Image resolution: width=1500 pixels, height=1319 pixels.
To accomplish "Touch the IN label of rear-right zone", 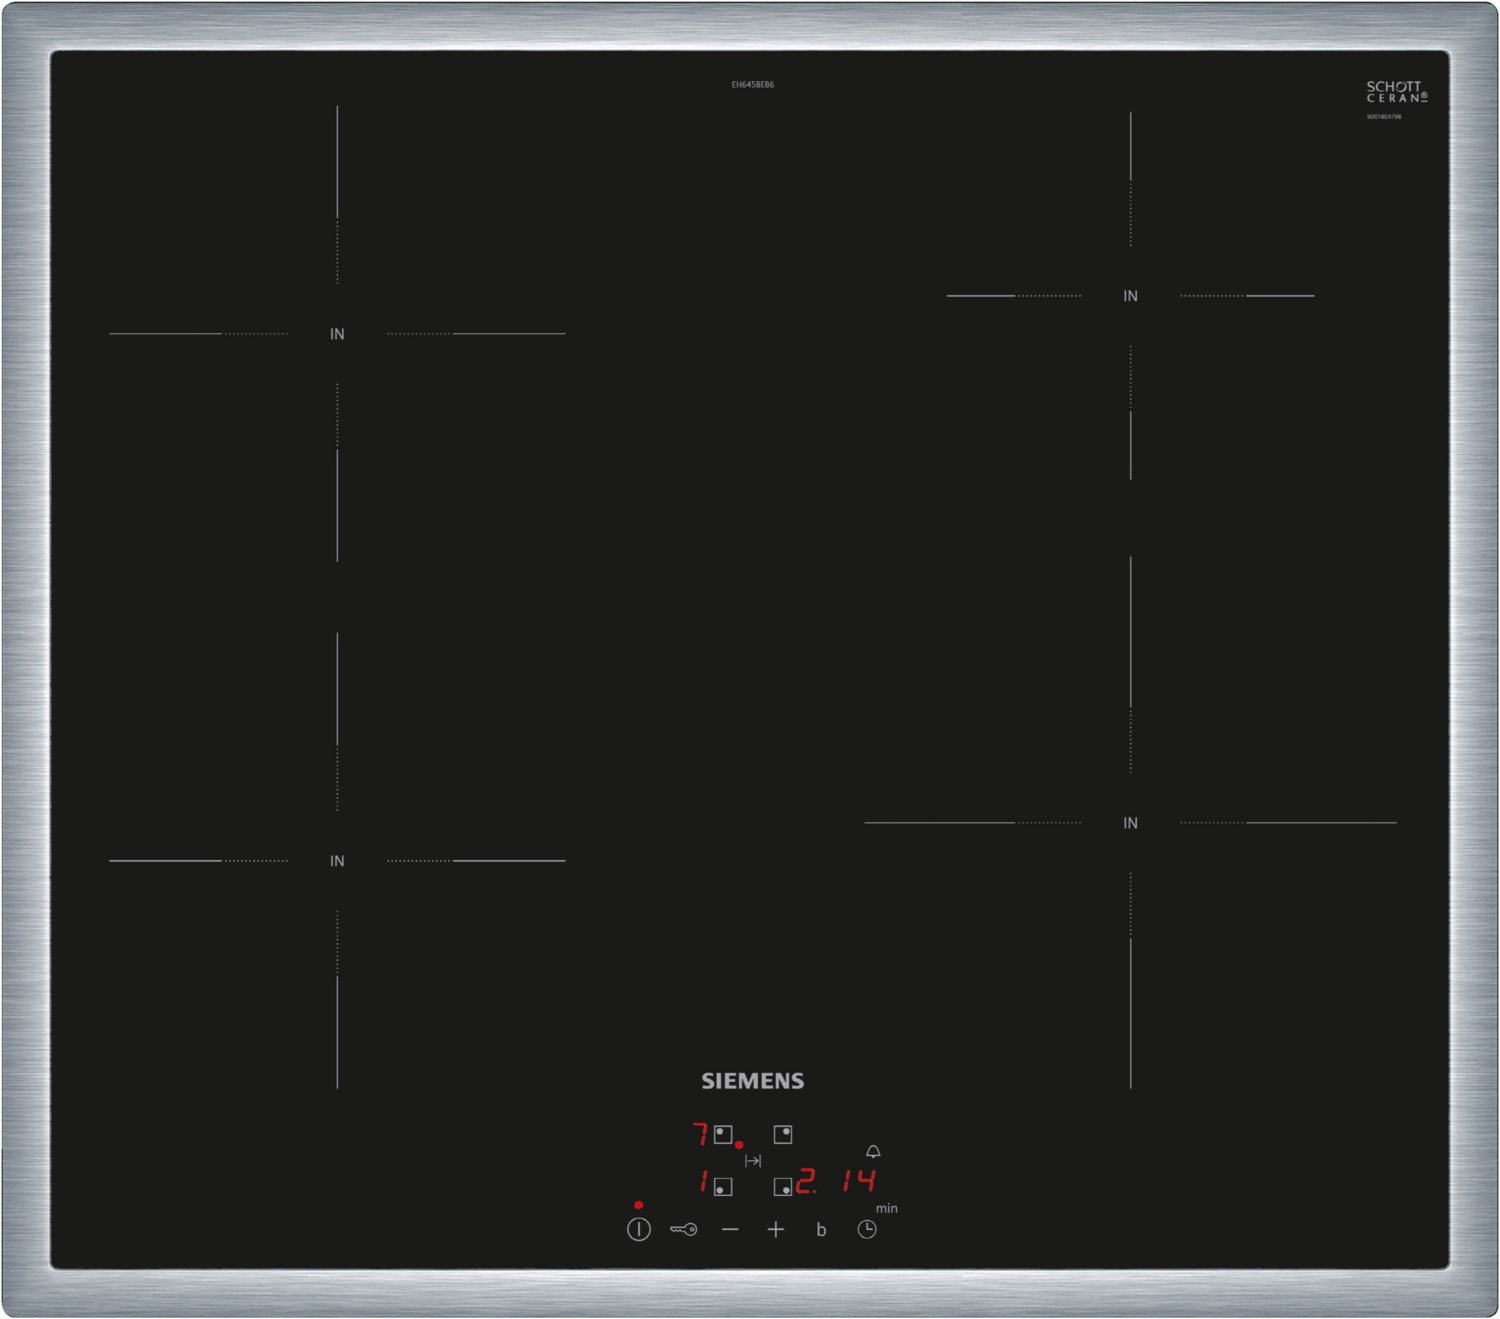I will coord(1130,296).
